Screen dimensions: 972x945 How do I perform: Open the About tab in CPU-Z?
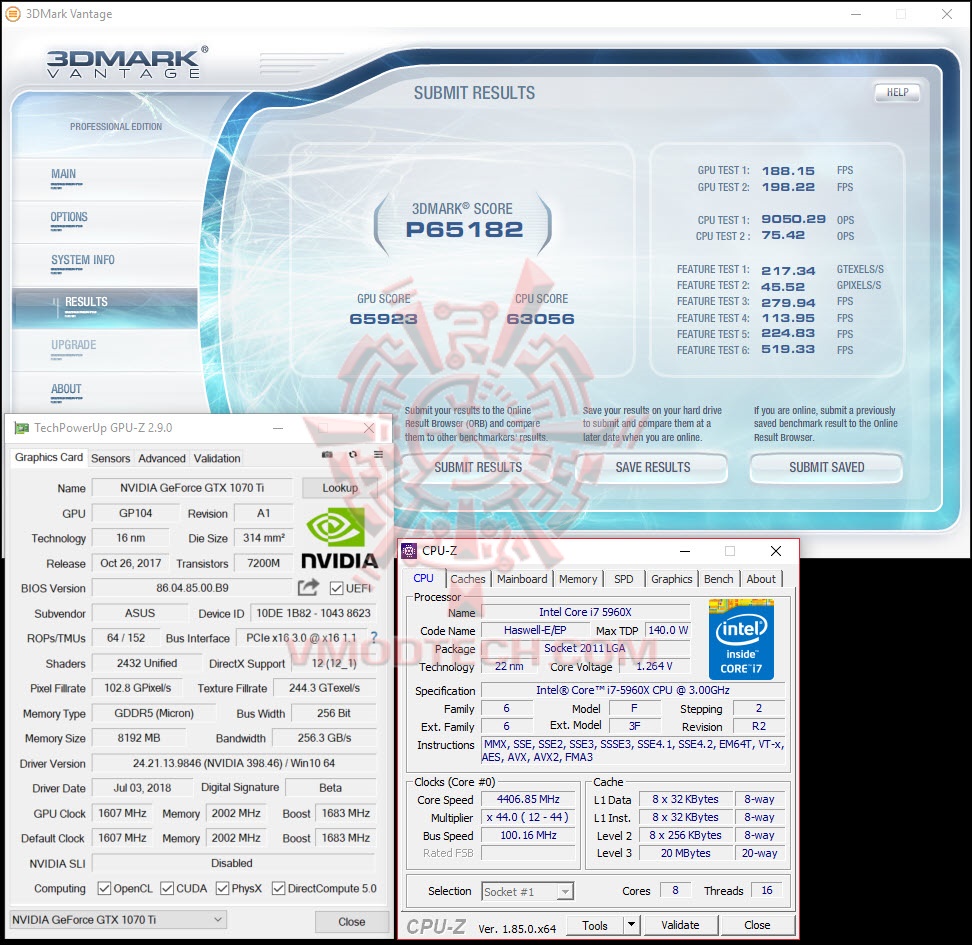pos(761,579)
